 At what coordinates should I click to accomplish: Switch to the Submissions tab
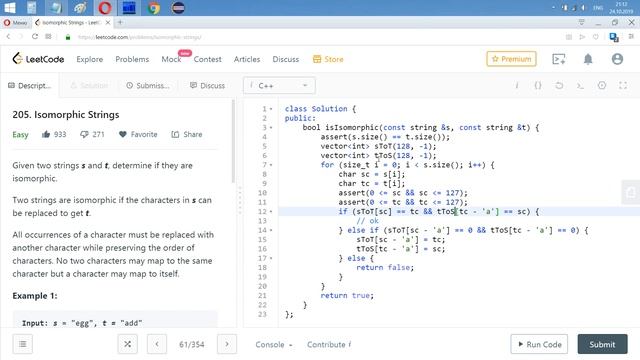[x=148, y=86]
